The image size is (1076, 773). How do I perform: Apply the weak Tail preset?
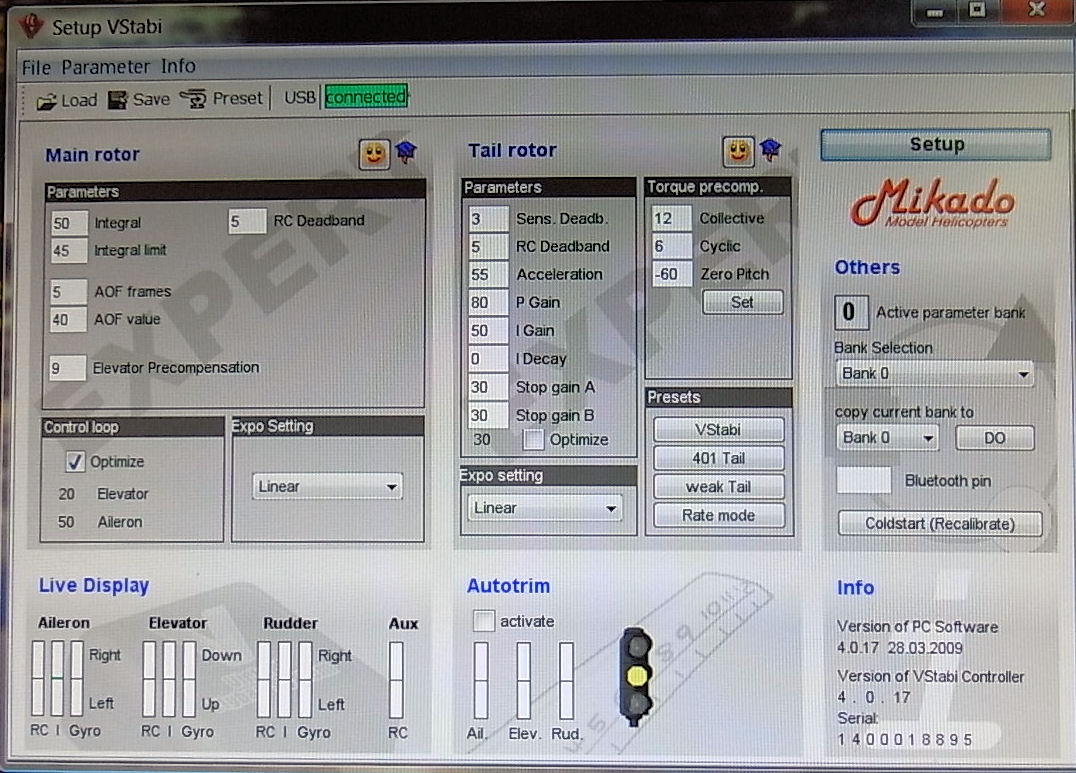click(718, 487)
